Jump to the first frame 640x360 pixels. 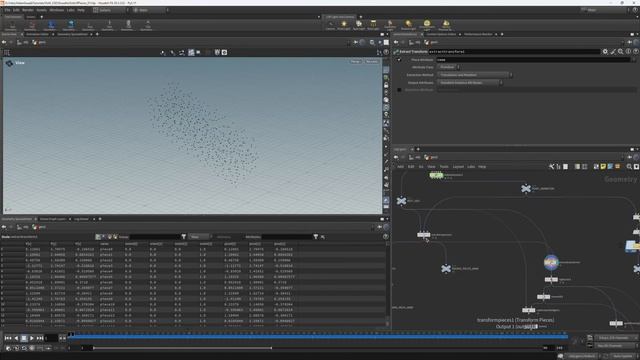pyautogui.click(x=8, y=338)
